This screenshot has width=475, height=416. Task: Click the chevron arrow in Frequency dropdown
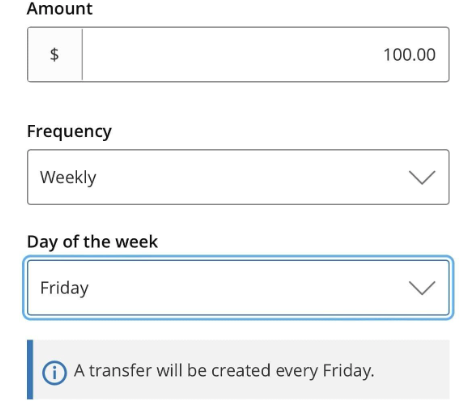pyautogui.click(x=422, y=177)
